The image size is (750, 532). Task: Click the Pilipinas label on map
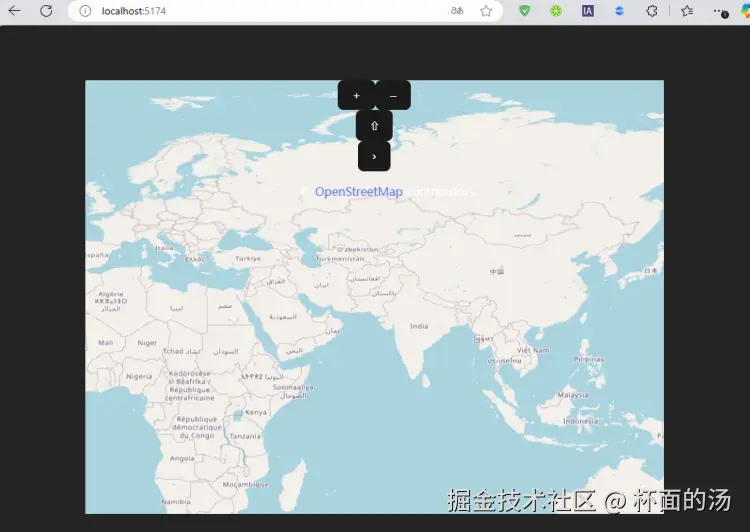pos(589,359)
